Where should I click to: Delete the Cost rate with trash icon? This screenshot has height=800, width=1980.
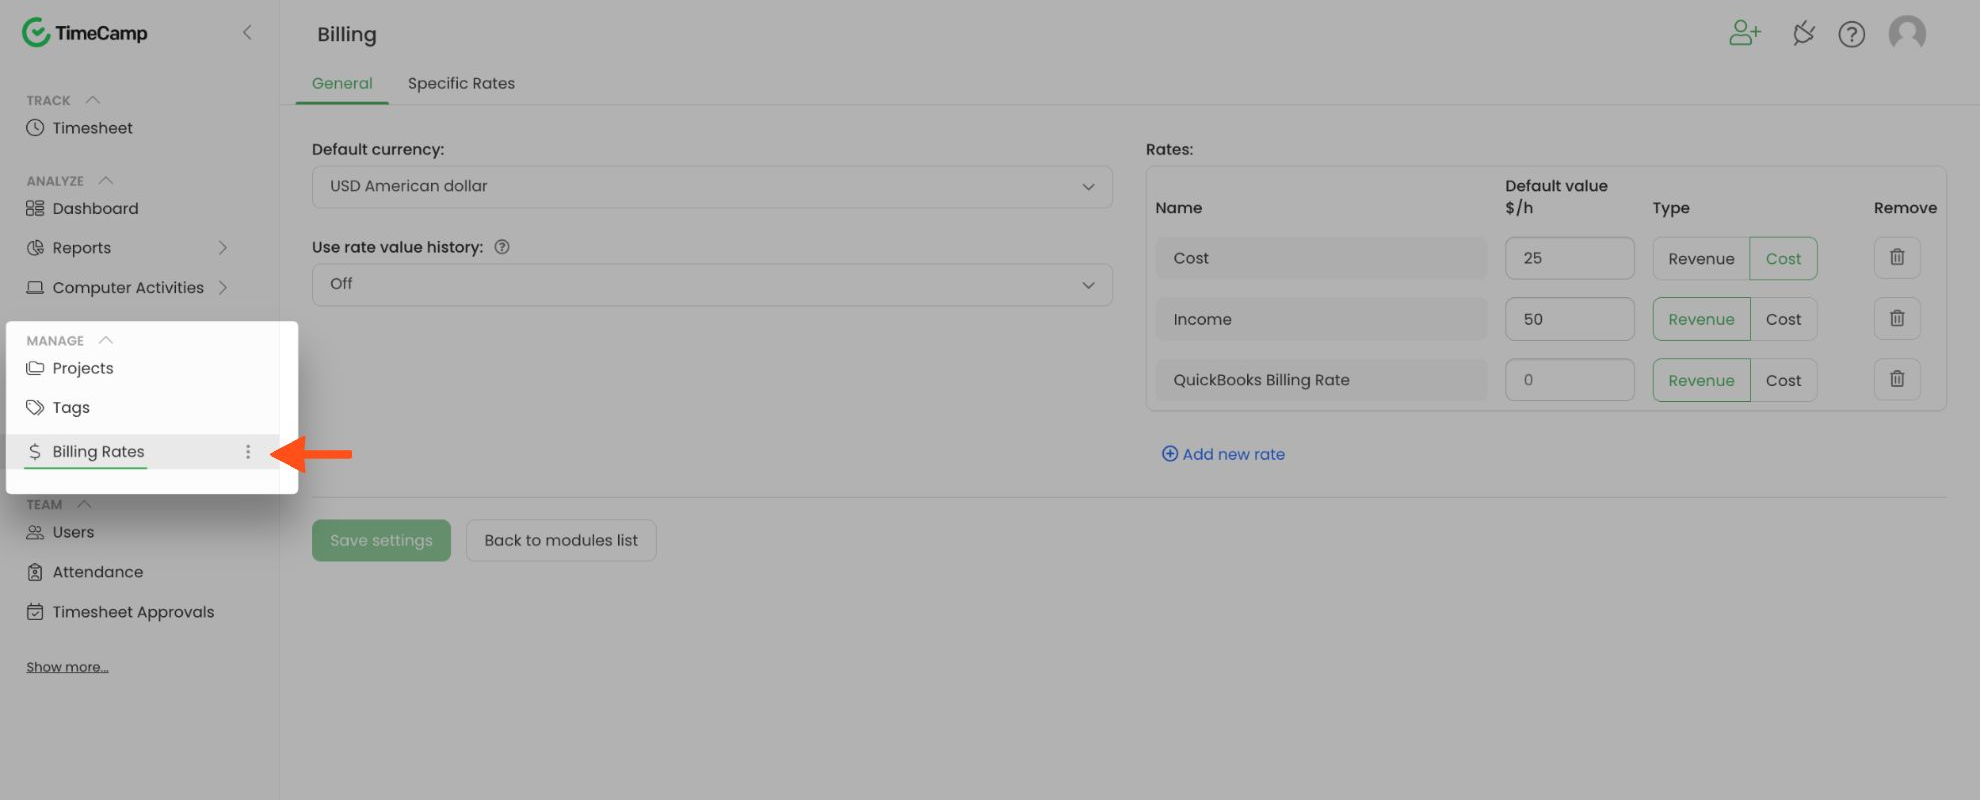[x=1896, y=258]
